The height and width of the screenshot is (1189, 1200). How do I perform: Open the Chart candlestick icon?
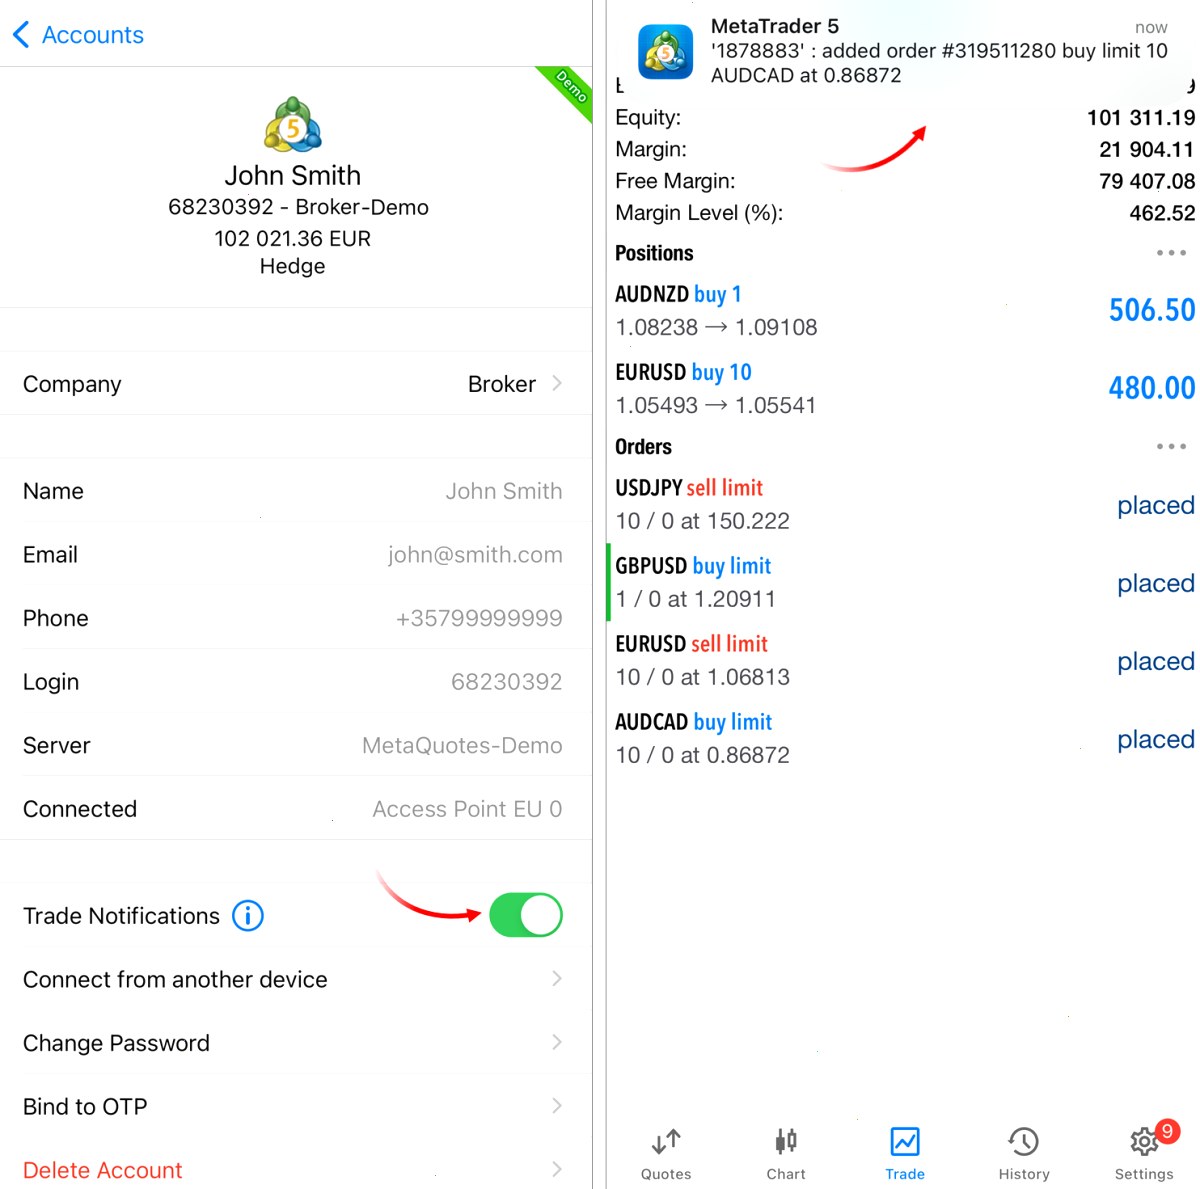pos(786,1141)
